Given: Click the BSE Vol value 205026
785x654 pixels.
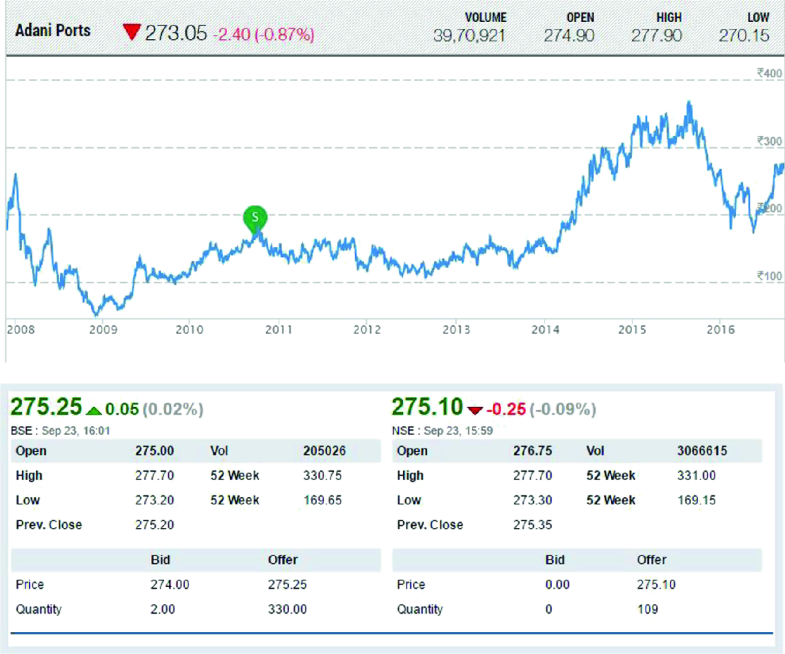Looking at the screenshot, I should coord(324,451).
